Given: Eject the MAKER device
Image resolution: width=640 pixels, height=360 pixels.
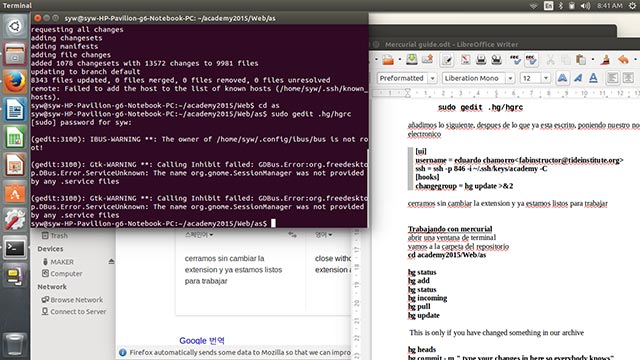Looking at the screenshot, I should [111, 261].
